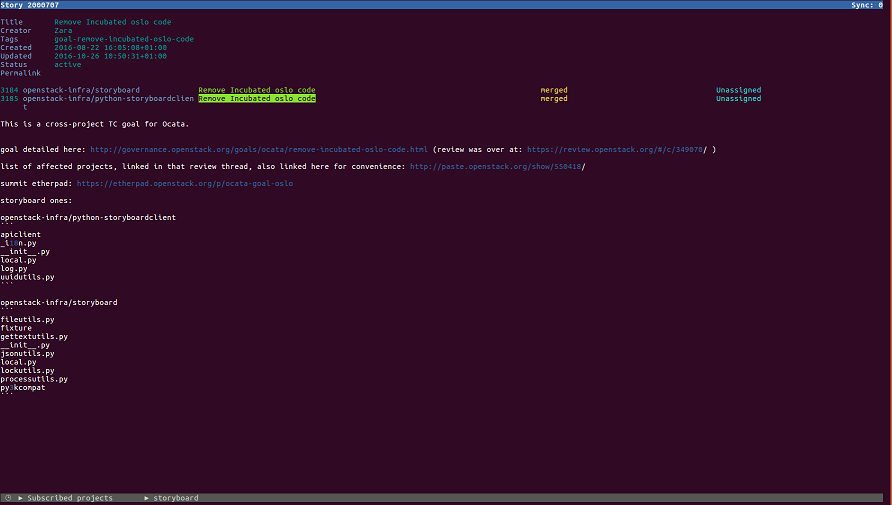Open review.openstack.org review link
The image size is (892, 505).
pos(613,149)
